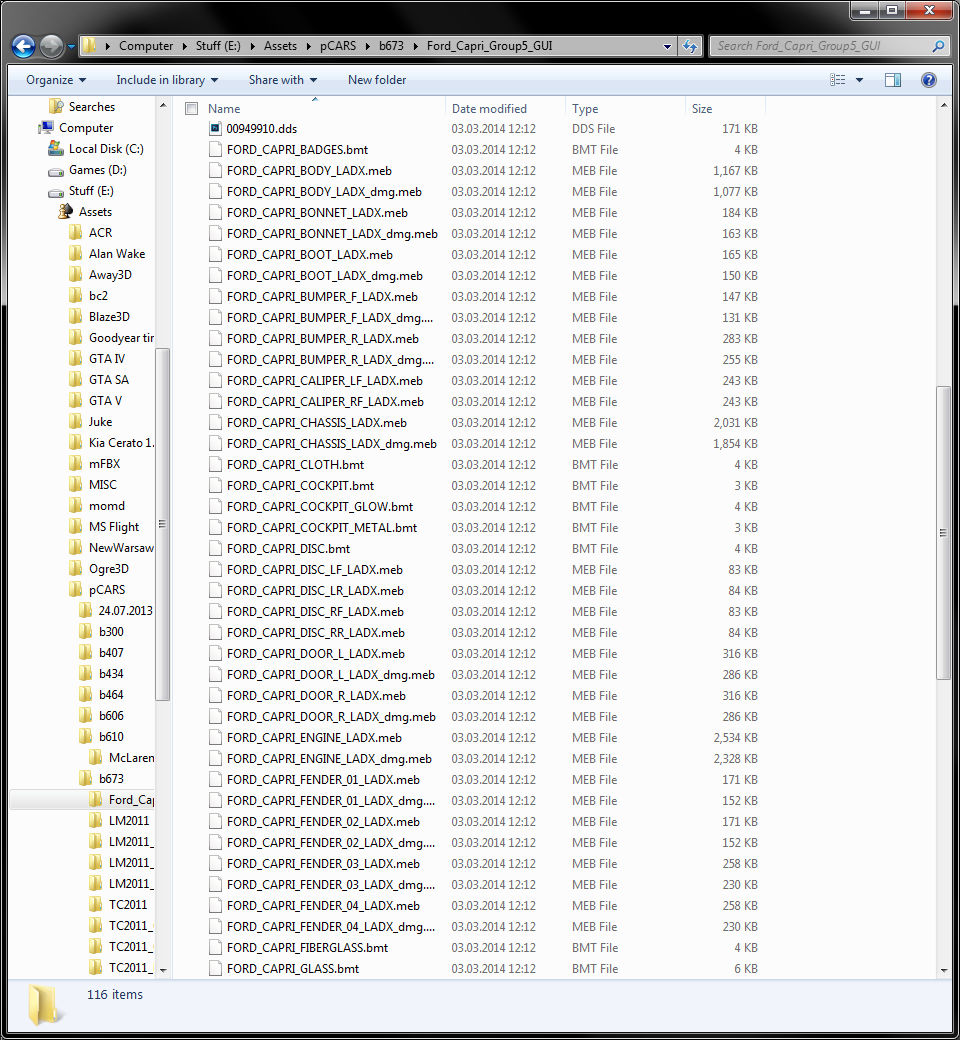Open Help via the question mark icon
The height and width of the screenshot is (1040, 960).
pos(928,79)
